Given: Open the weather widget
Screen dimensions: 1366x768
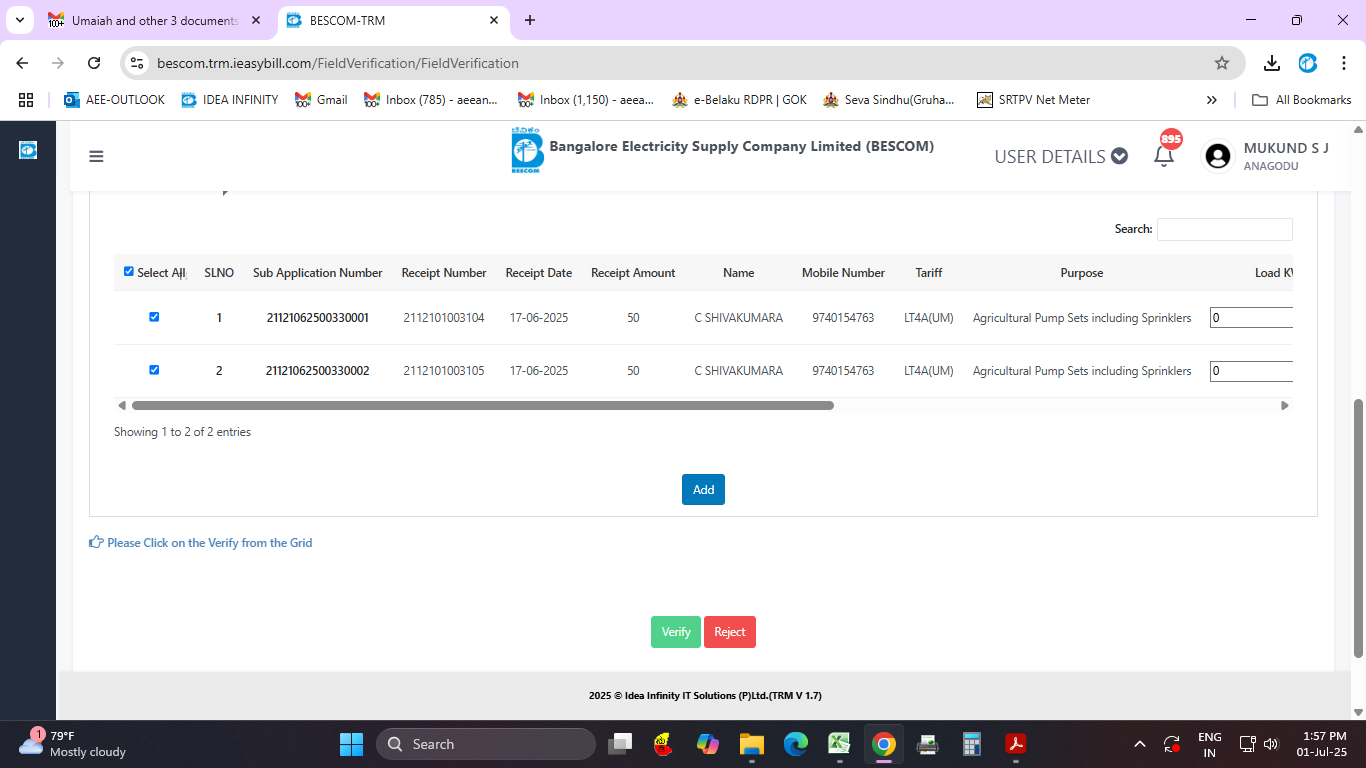Looking at the screenshot, I should 72,743.
